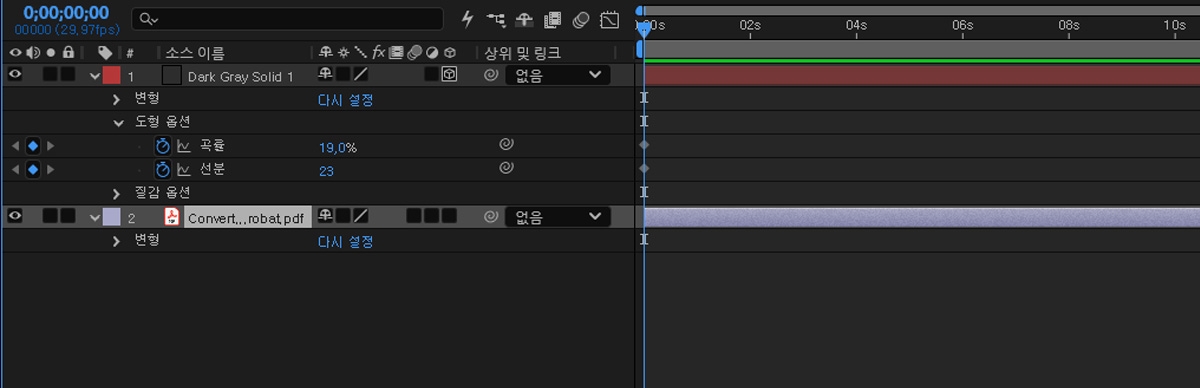Viewport: 1200px width, 388px height.
Task: Edit 곡률 value 19.0%
Action: click(x=338, y=147)
